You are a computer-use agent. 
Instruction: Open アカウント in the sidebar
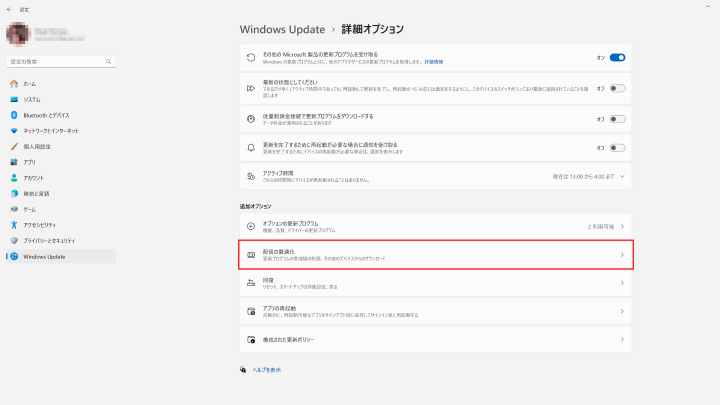click(61, 178)
